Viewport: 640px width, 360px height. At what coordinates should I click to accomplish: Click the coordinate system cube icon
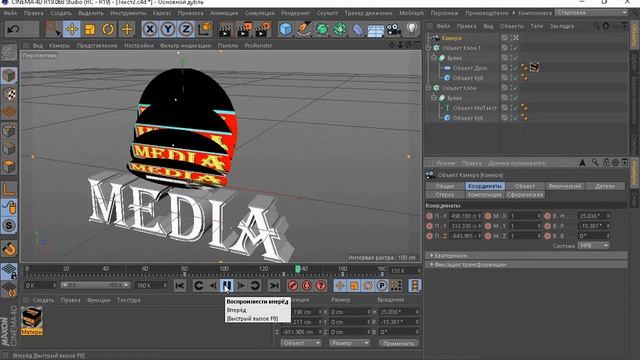coord(204,29)
